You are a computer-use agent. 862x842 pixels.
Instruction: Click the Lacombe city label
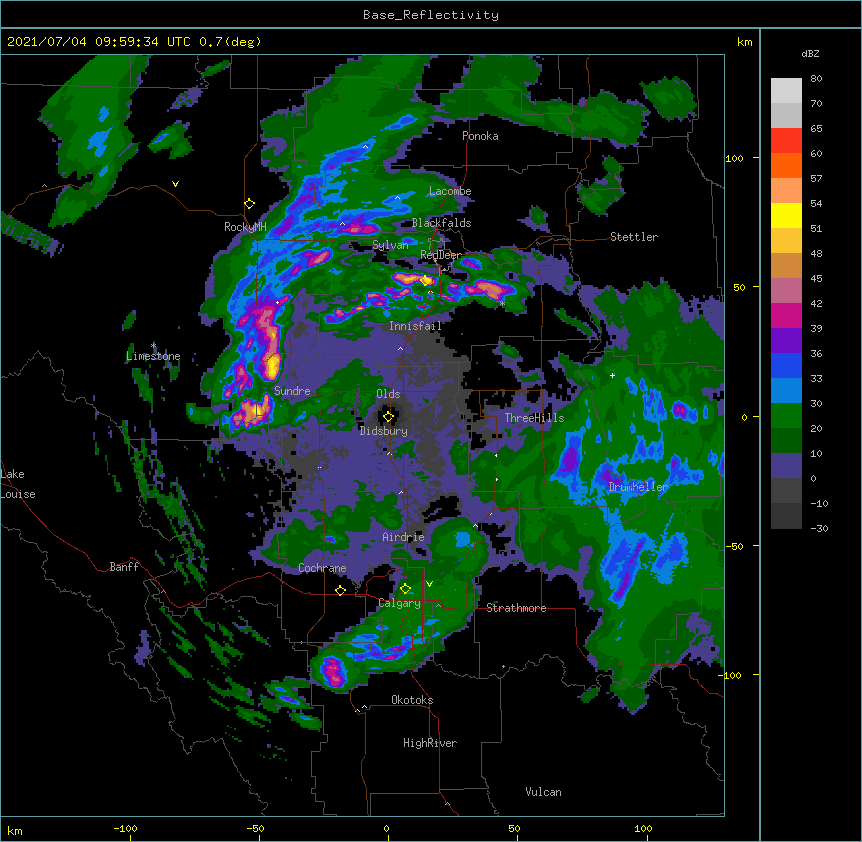point(450,191)
